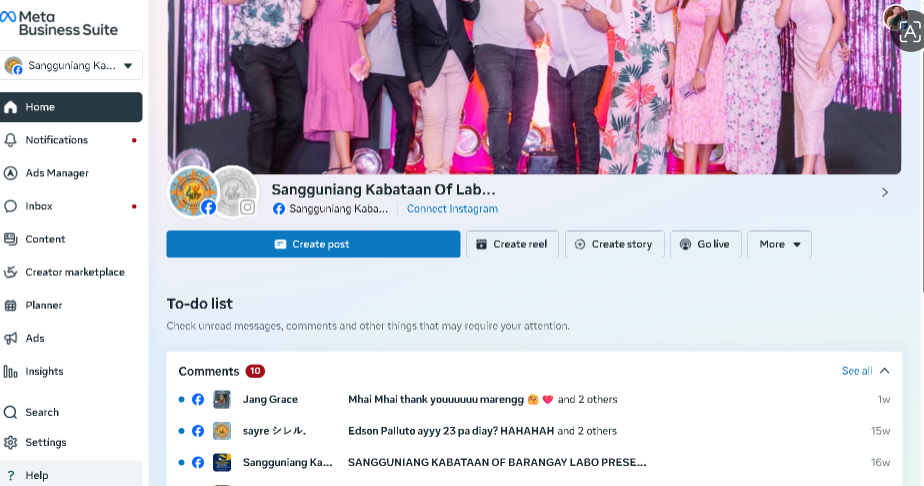924x486 pixels.
Task: Click the Meta Business Suite logo
Action: click(x=59, y=24)
